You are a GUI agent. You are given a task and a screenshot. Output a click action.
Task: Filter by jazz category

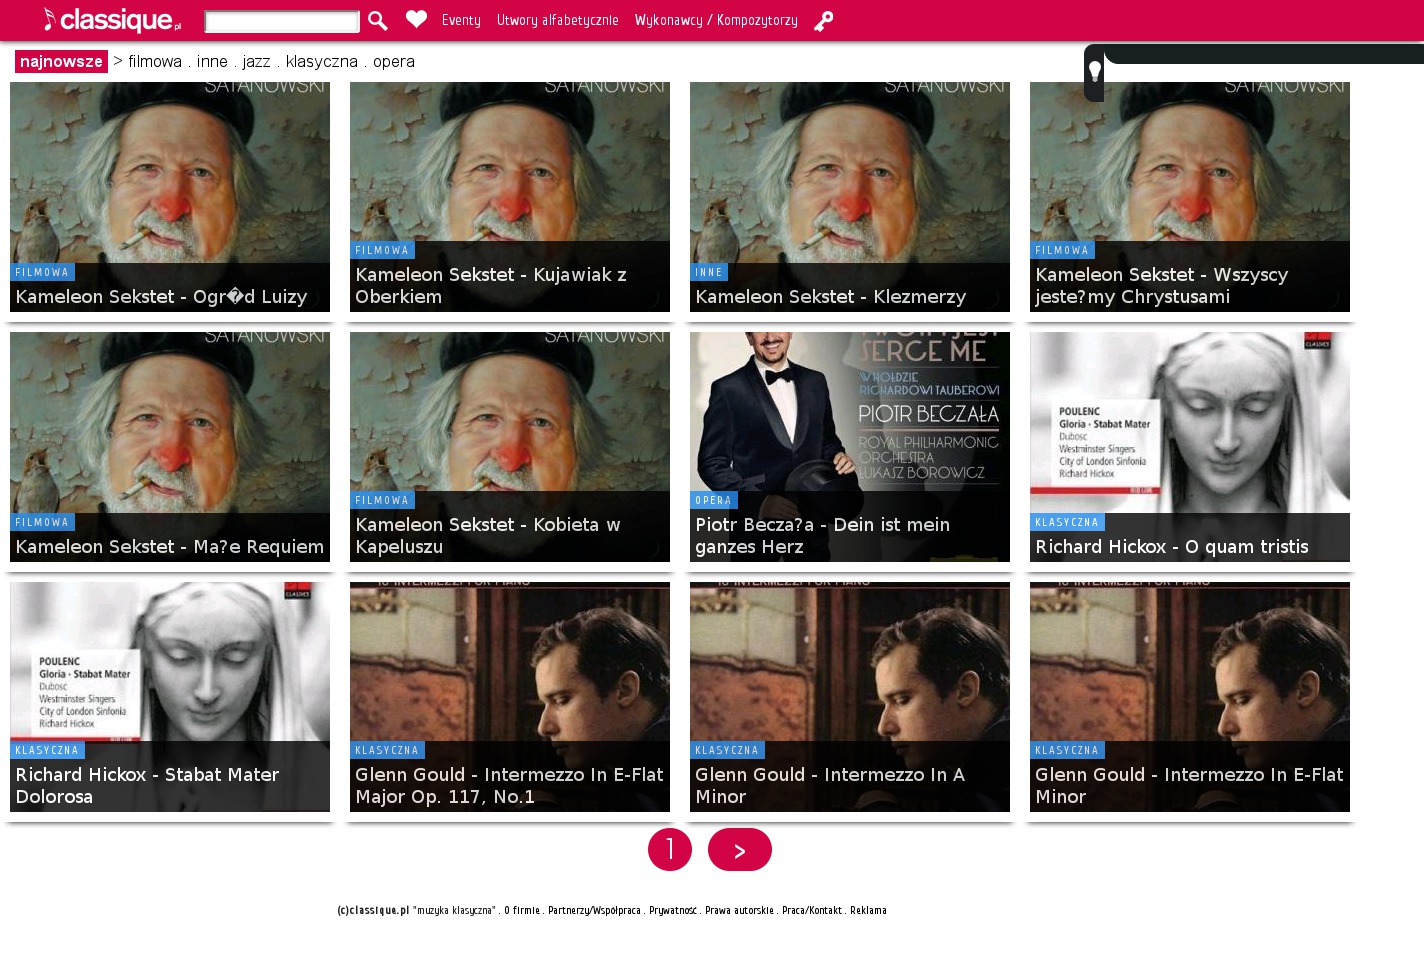[256, 62]
